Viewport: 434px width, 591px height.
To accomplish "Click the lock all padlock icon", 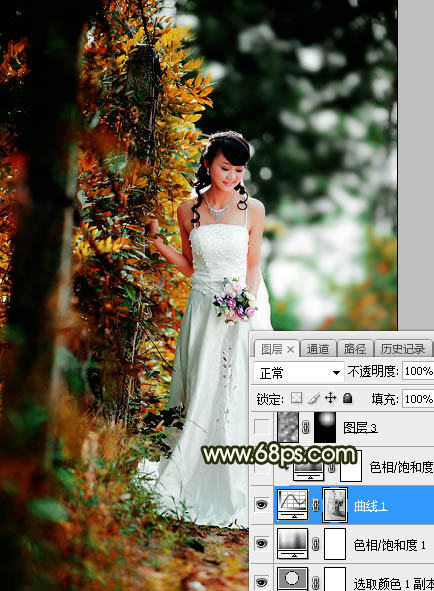I will tap(347, 398).
